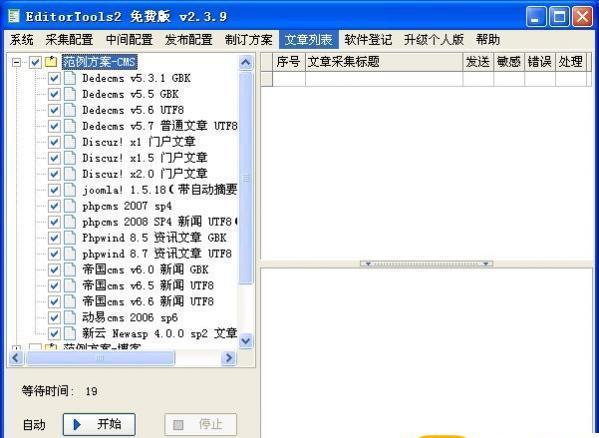Click the 发送 column header
Screen dimensions: 599x438
[478, 62]
